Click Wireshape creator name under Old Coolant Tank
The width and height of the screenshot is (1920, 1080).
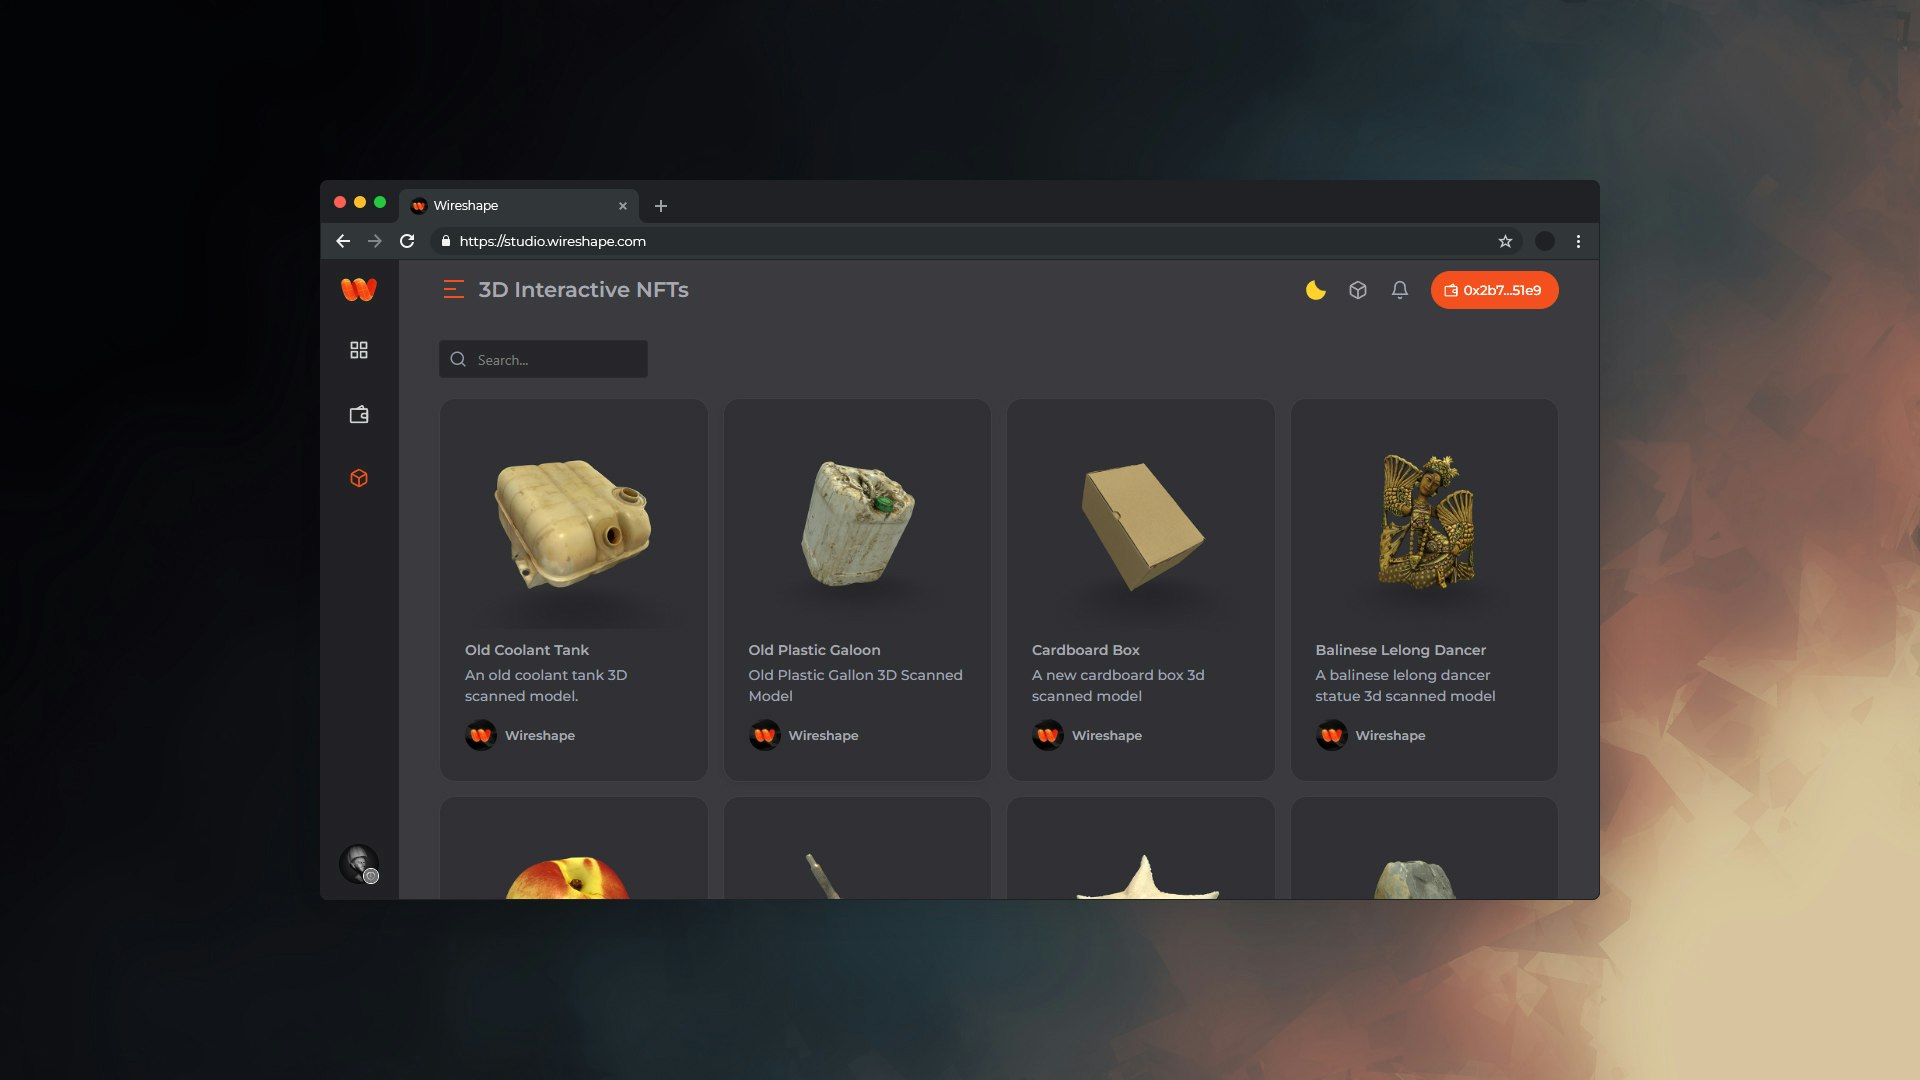540,735
